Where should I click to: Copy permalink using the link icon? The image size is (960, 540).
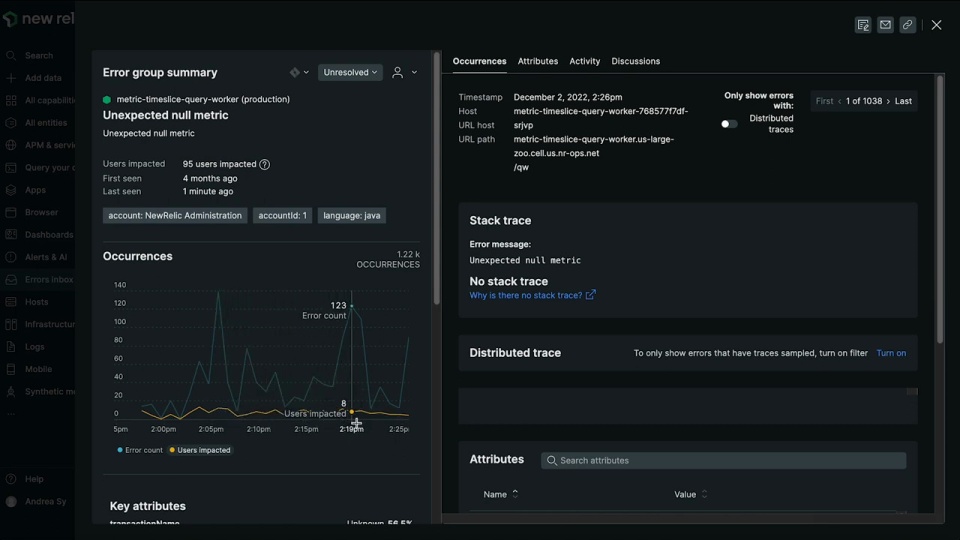click(x=908, y=25)
